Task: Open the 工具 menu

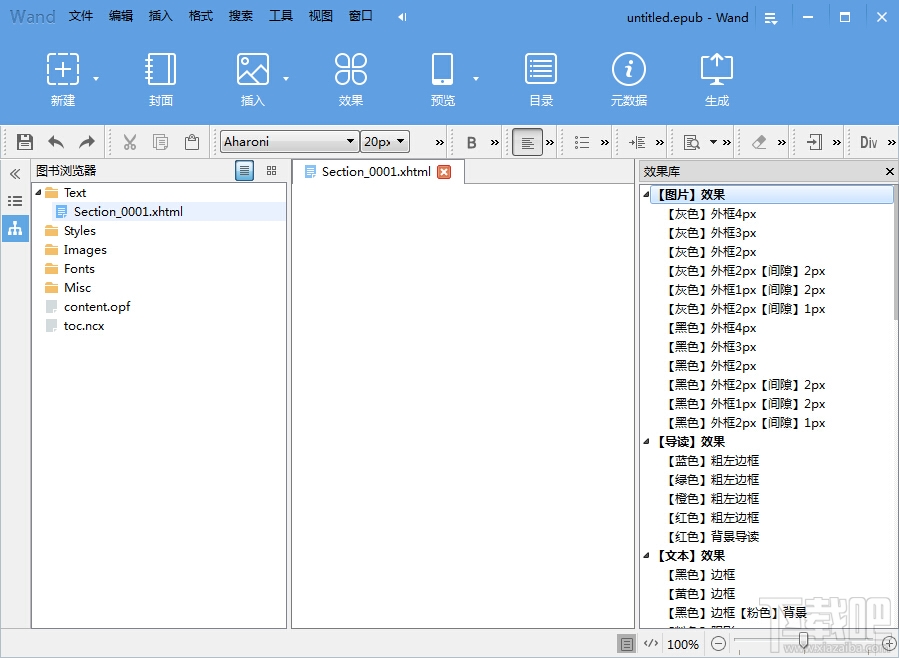Action: pos(281,16)
